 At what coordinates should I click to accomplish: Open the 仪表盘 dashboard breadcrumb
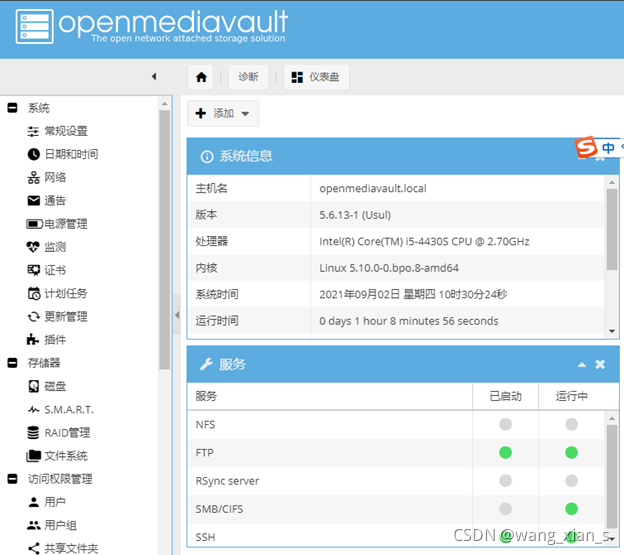point(316,77)
